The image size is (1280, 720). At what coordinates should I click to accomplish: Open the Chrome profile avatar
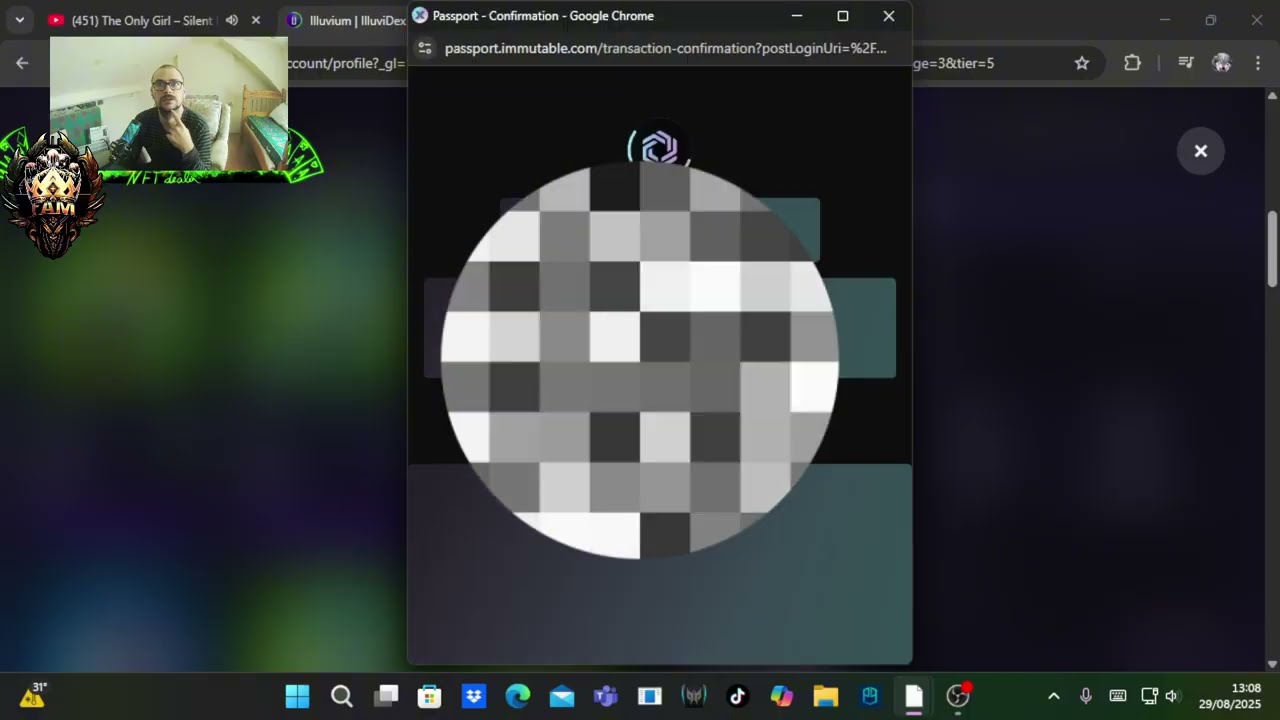tap(1221, 63)
